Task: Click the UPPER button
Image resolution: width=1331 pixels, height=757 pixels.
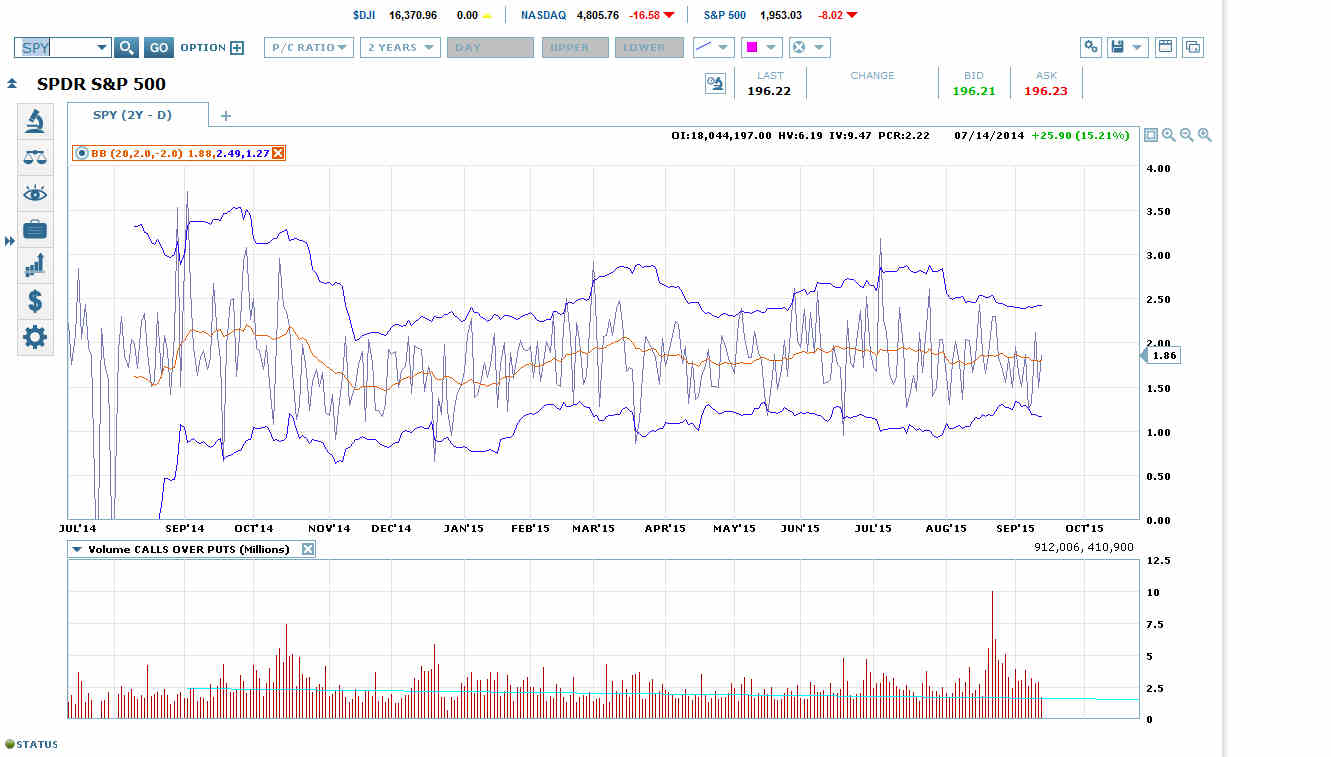Action: click(x=575, y=47)
